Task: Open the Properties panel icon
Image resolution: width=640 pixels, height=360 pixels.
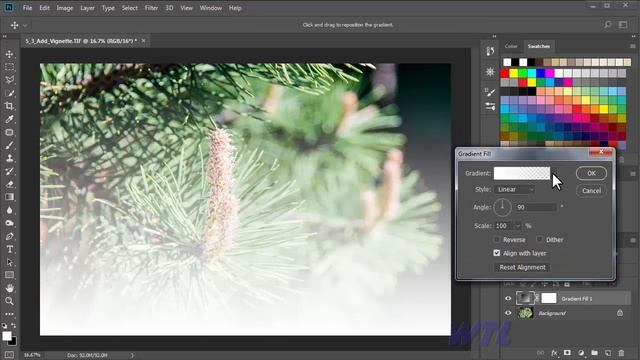Action: 490,72
